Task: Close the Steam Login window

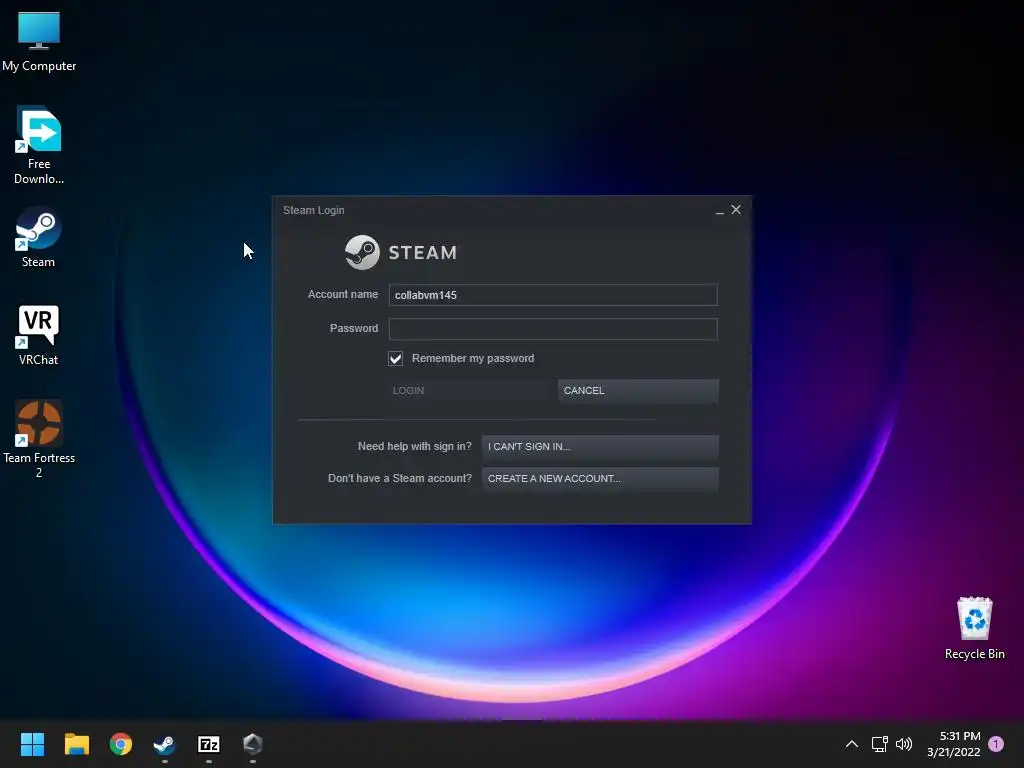Action: pos(736,210)
